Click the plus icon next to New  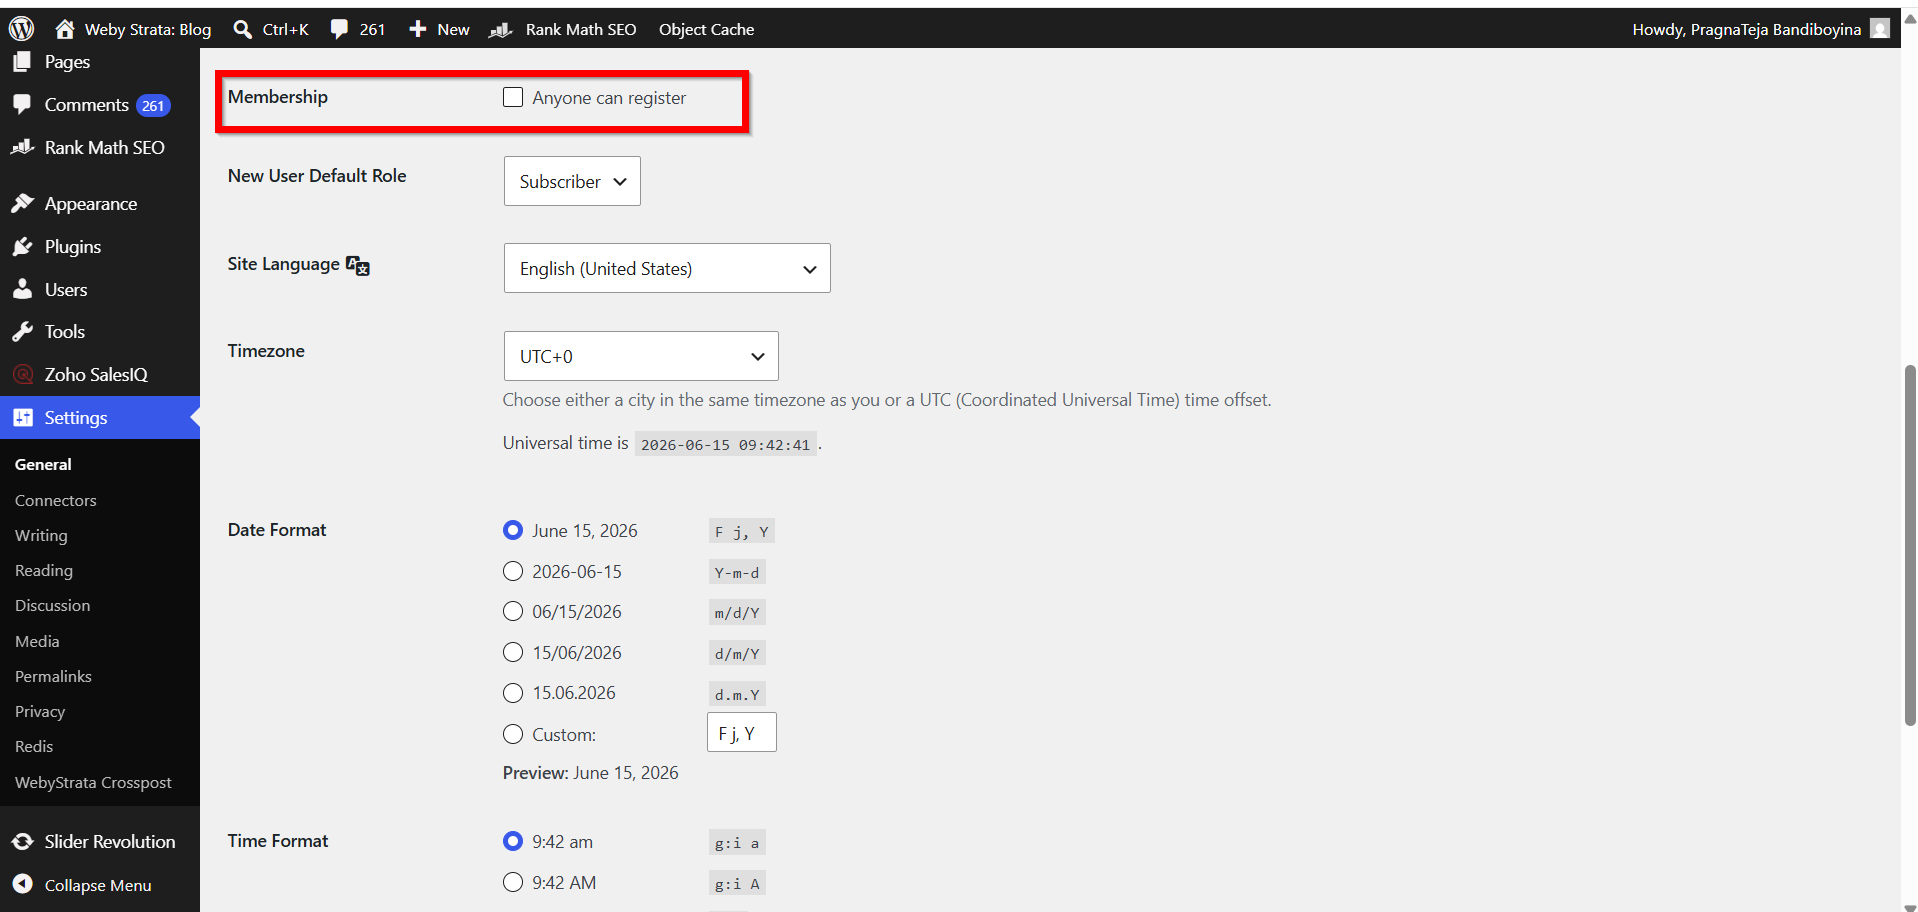coord(418,29)
